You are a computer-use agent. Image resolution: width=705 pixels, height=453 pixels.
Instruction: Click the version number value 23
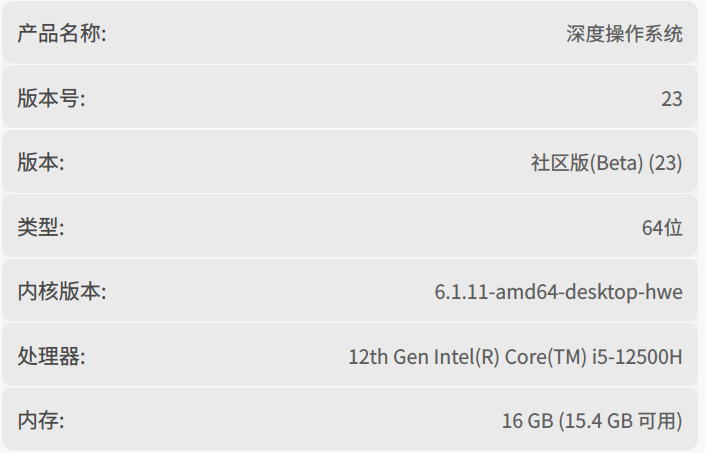tap(672, 98)
